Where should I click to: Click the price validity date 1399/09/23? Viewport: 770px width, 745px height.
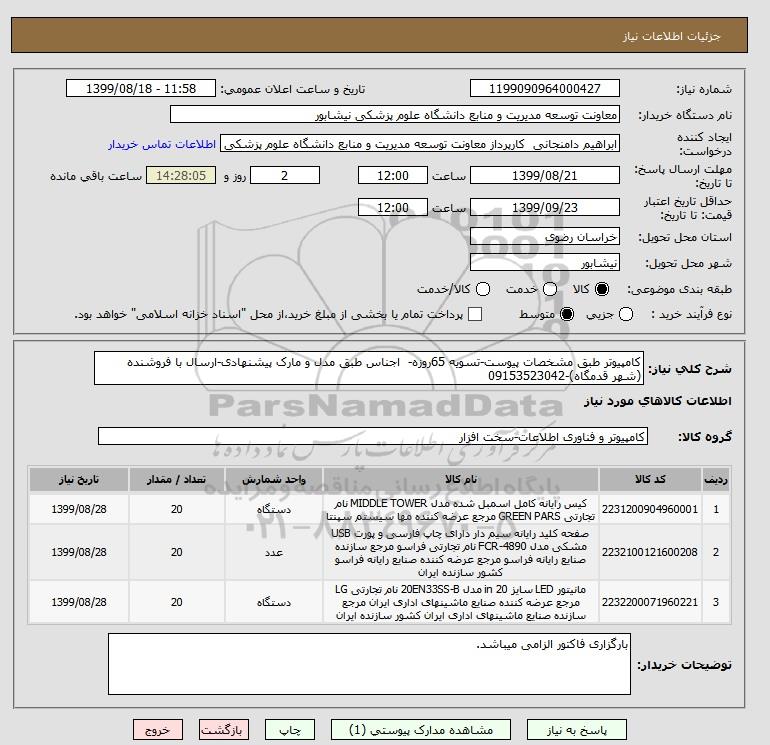point(545,207)
